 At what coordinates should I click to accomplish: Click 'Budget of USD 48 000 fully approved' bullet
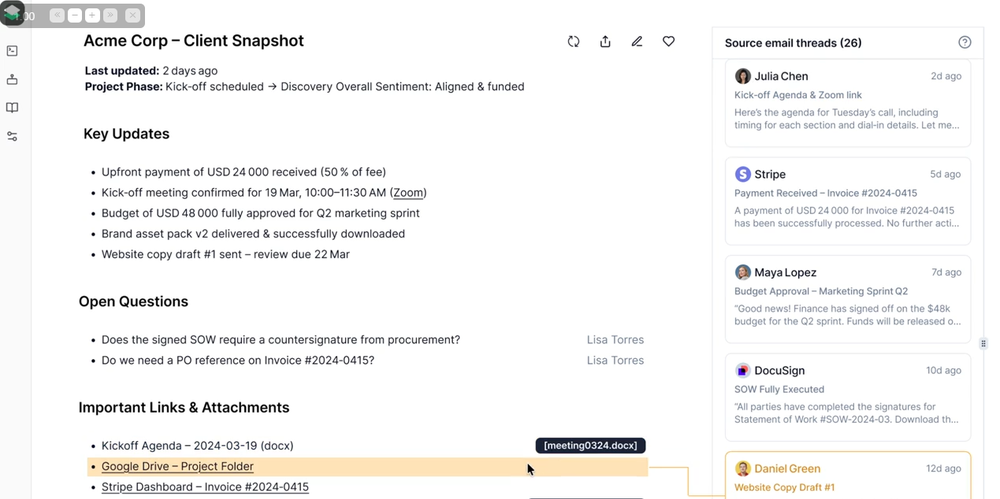click(260, 213)
